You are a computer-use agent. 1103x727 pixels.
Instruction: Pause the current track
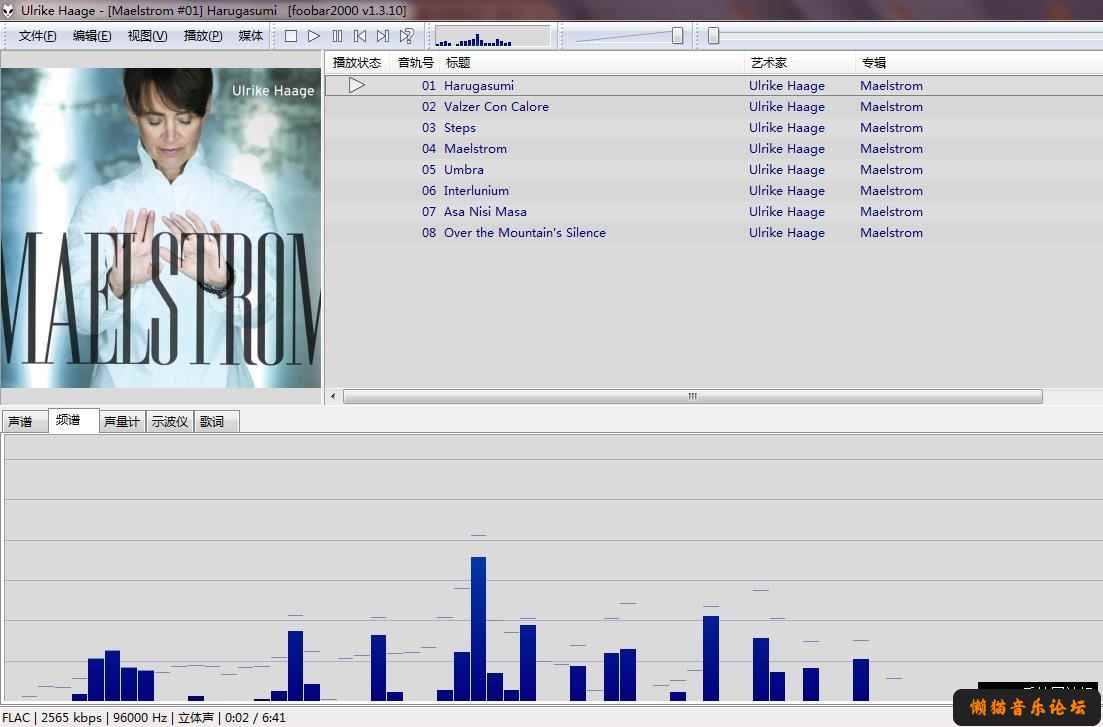tap(337, 36)
